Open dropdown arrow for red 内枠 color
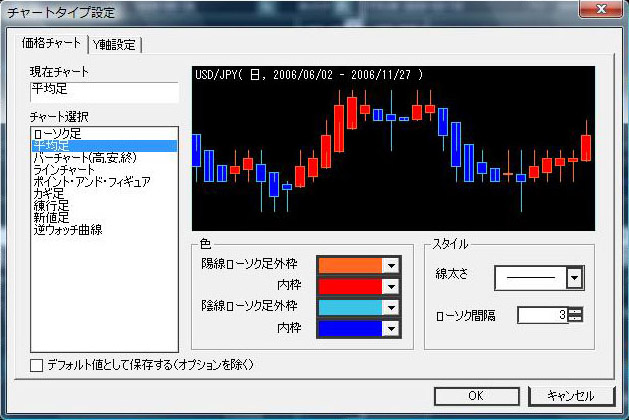The height and width of the screenshot is (420, 629). [391, 286]
